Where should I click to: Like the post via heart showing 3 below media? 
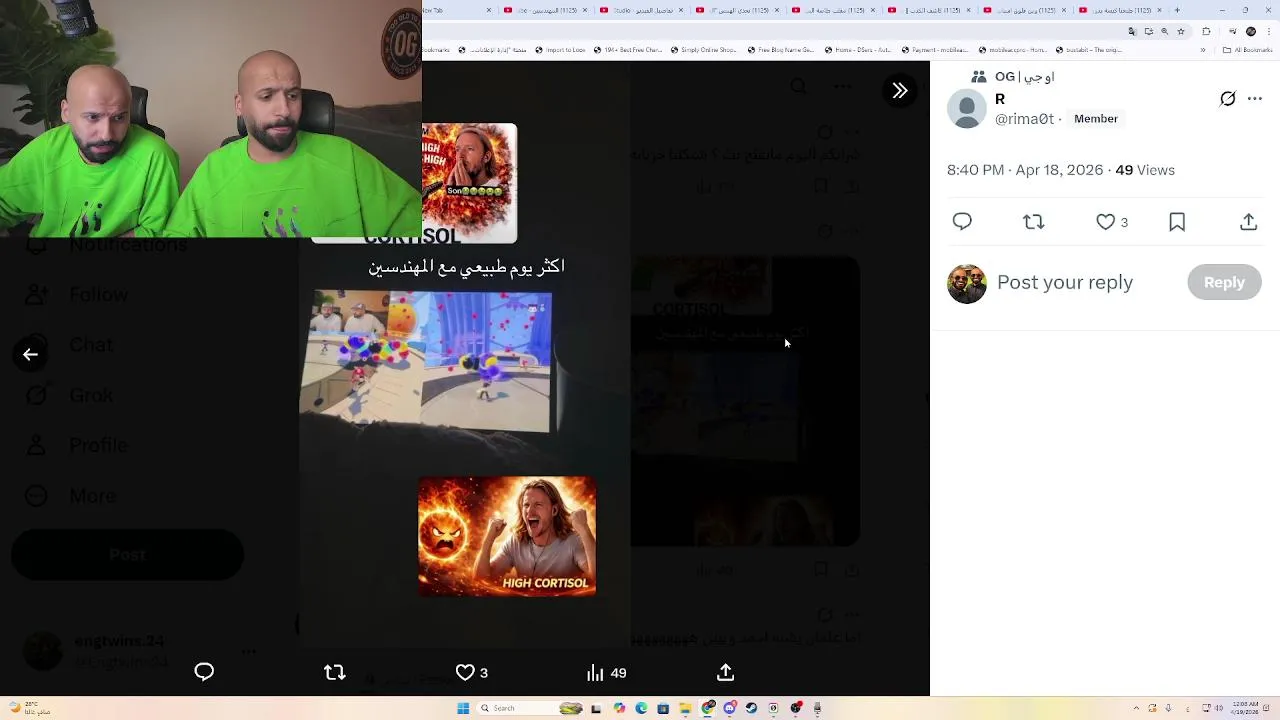click(471, 673)
